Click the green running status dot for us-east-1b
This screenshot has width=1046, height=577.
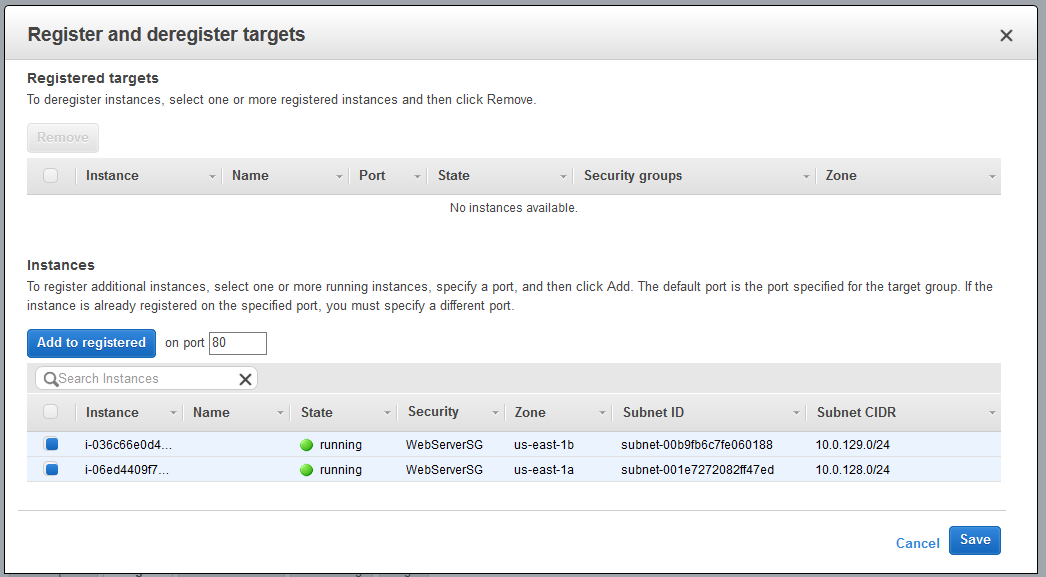click(306, 445)
